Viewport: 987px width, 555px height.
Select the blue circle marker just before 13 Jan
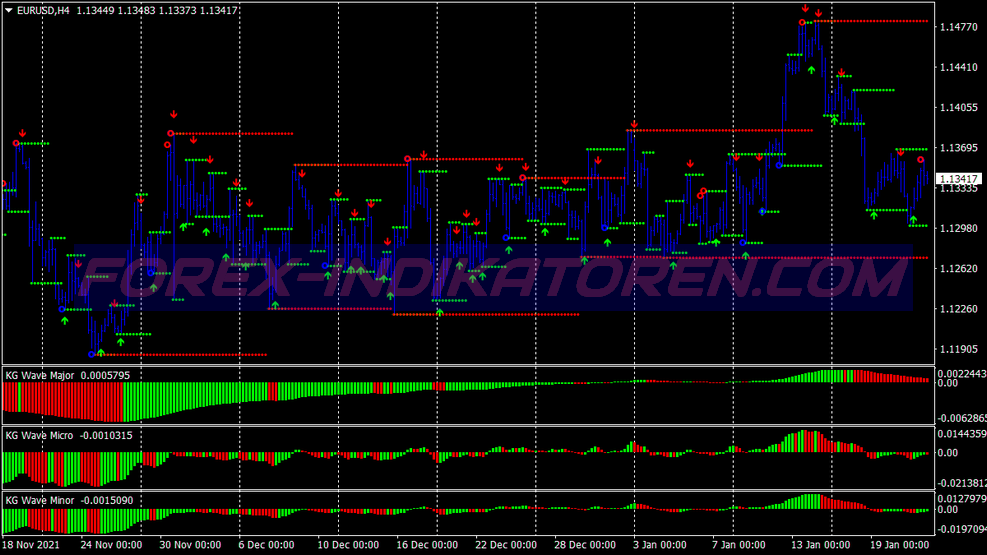point(763,211)
